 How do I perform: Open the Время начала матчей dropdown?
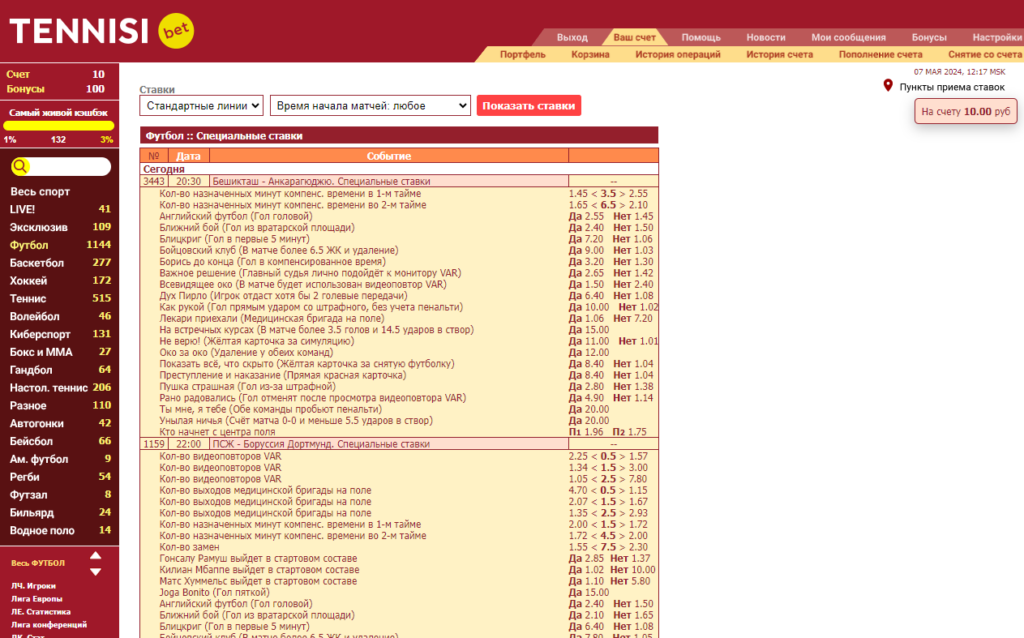point(370,106)
